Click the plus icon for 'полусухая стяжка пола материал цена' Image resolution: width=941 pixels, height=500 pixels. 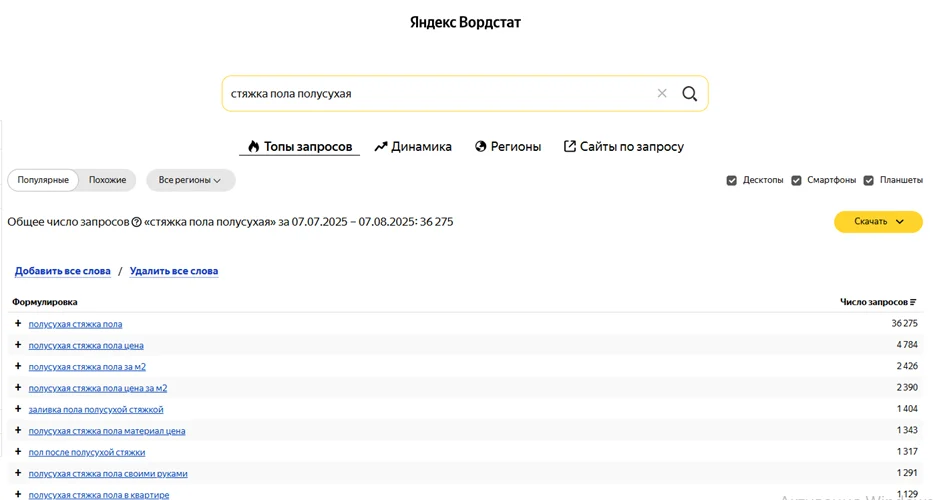[18, 430]
